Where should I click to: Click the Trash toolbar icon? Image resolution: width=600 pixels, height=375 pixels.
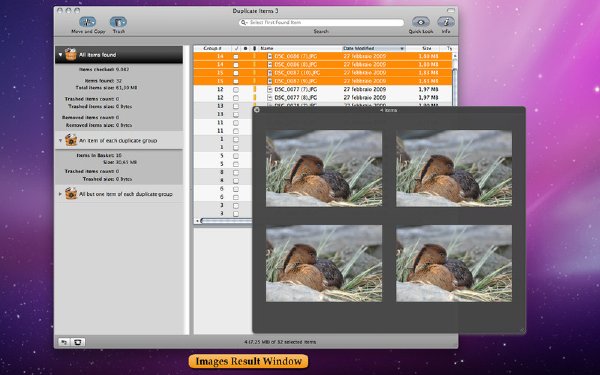[x=118, y=22]
